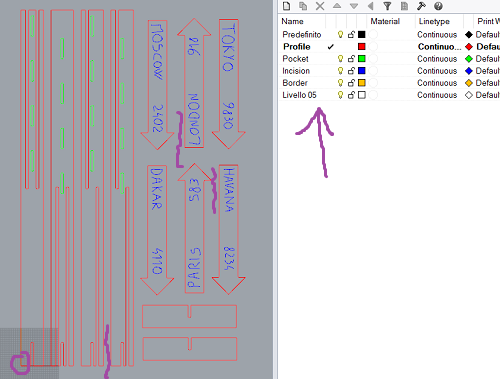Click the current layer checkmark on Profile
Image resolution: width=500 pixels, height=379 pixels.
(330, 47)
